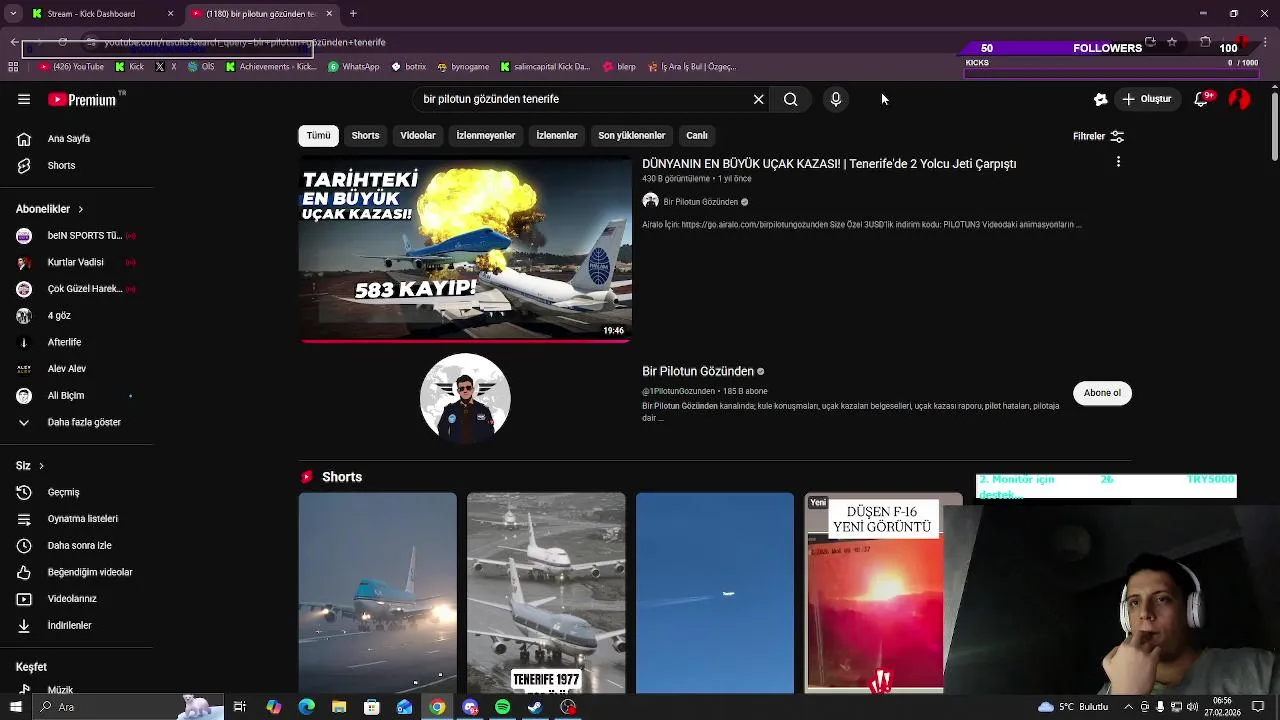The width and height of the screenshot is (1280, 720).
Task: Open Beğendiğim videolar
Action: [76, 572]
